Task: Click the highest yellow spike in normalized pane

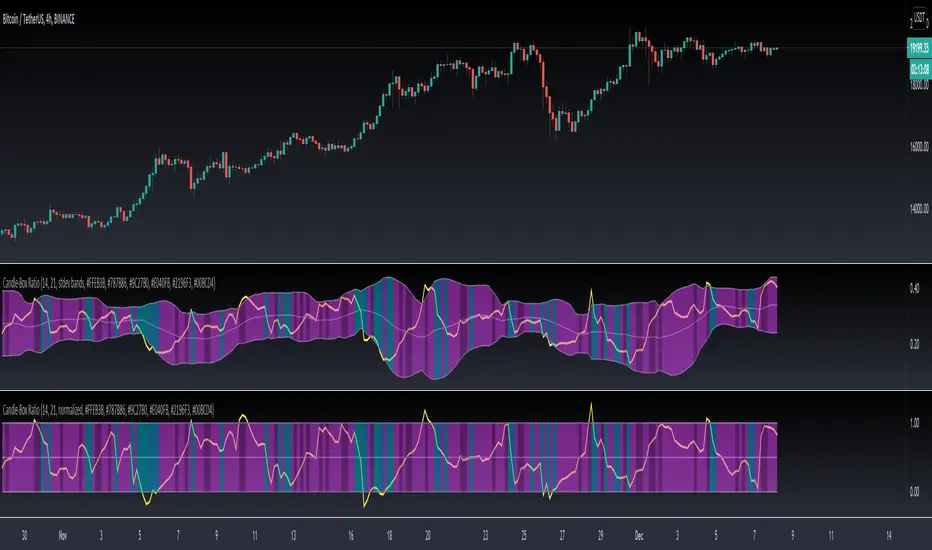Action: point(591,406)
